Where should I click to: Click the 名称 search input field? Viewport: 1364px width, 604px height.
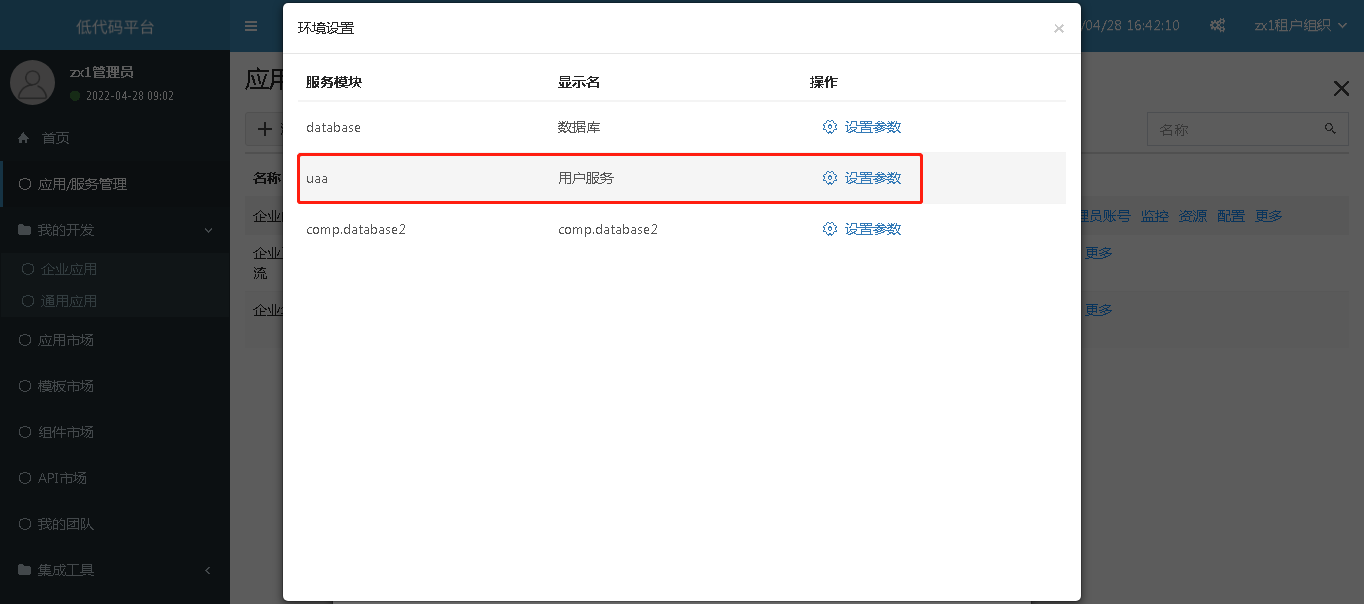coord(1234,129)
